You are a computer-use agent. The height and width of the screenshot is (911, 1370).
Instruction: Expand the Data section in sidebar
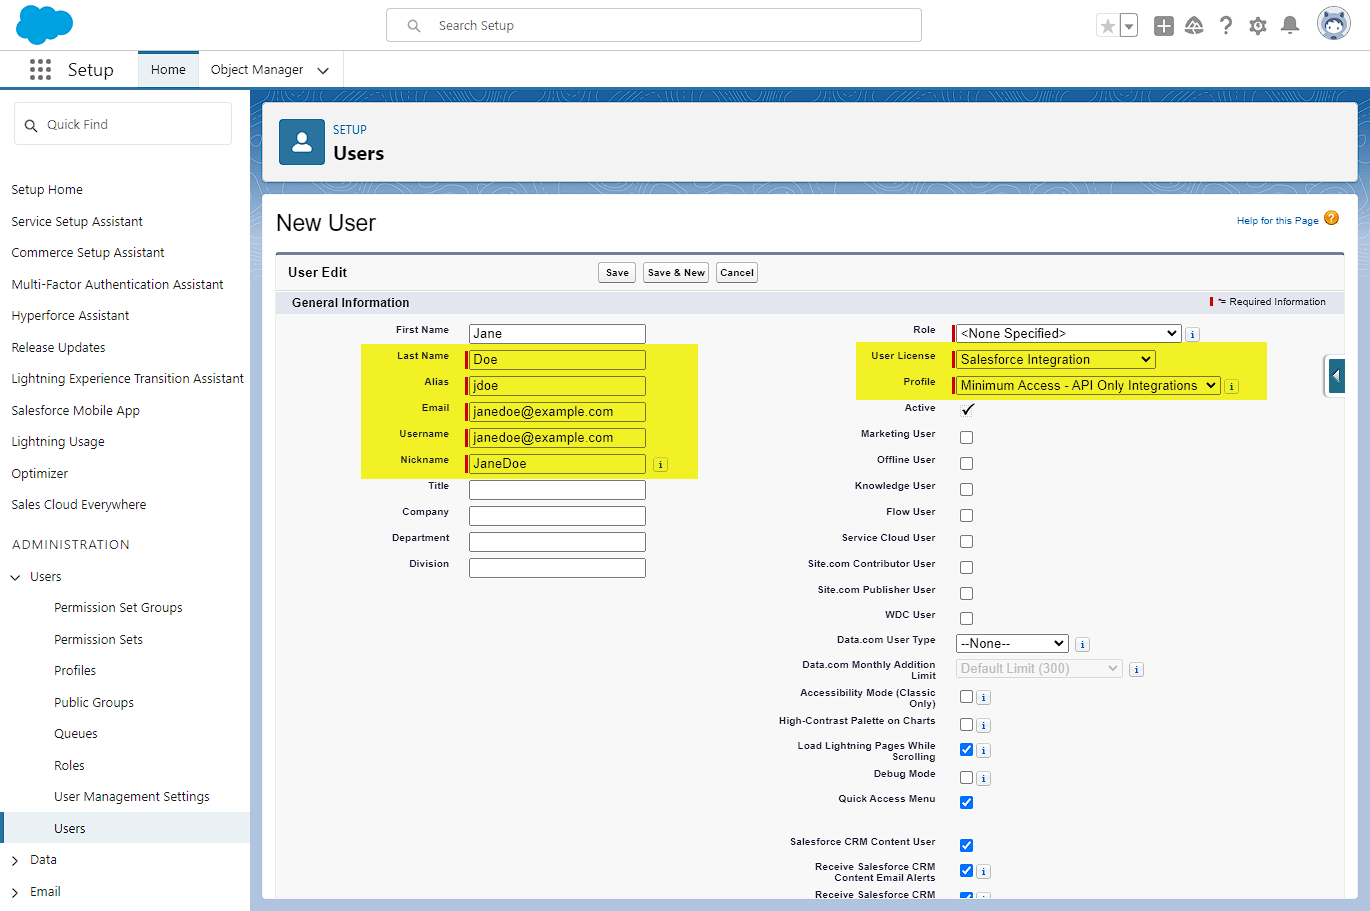click(x=43, y=860)
